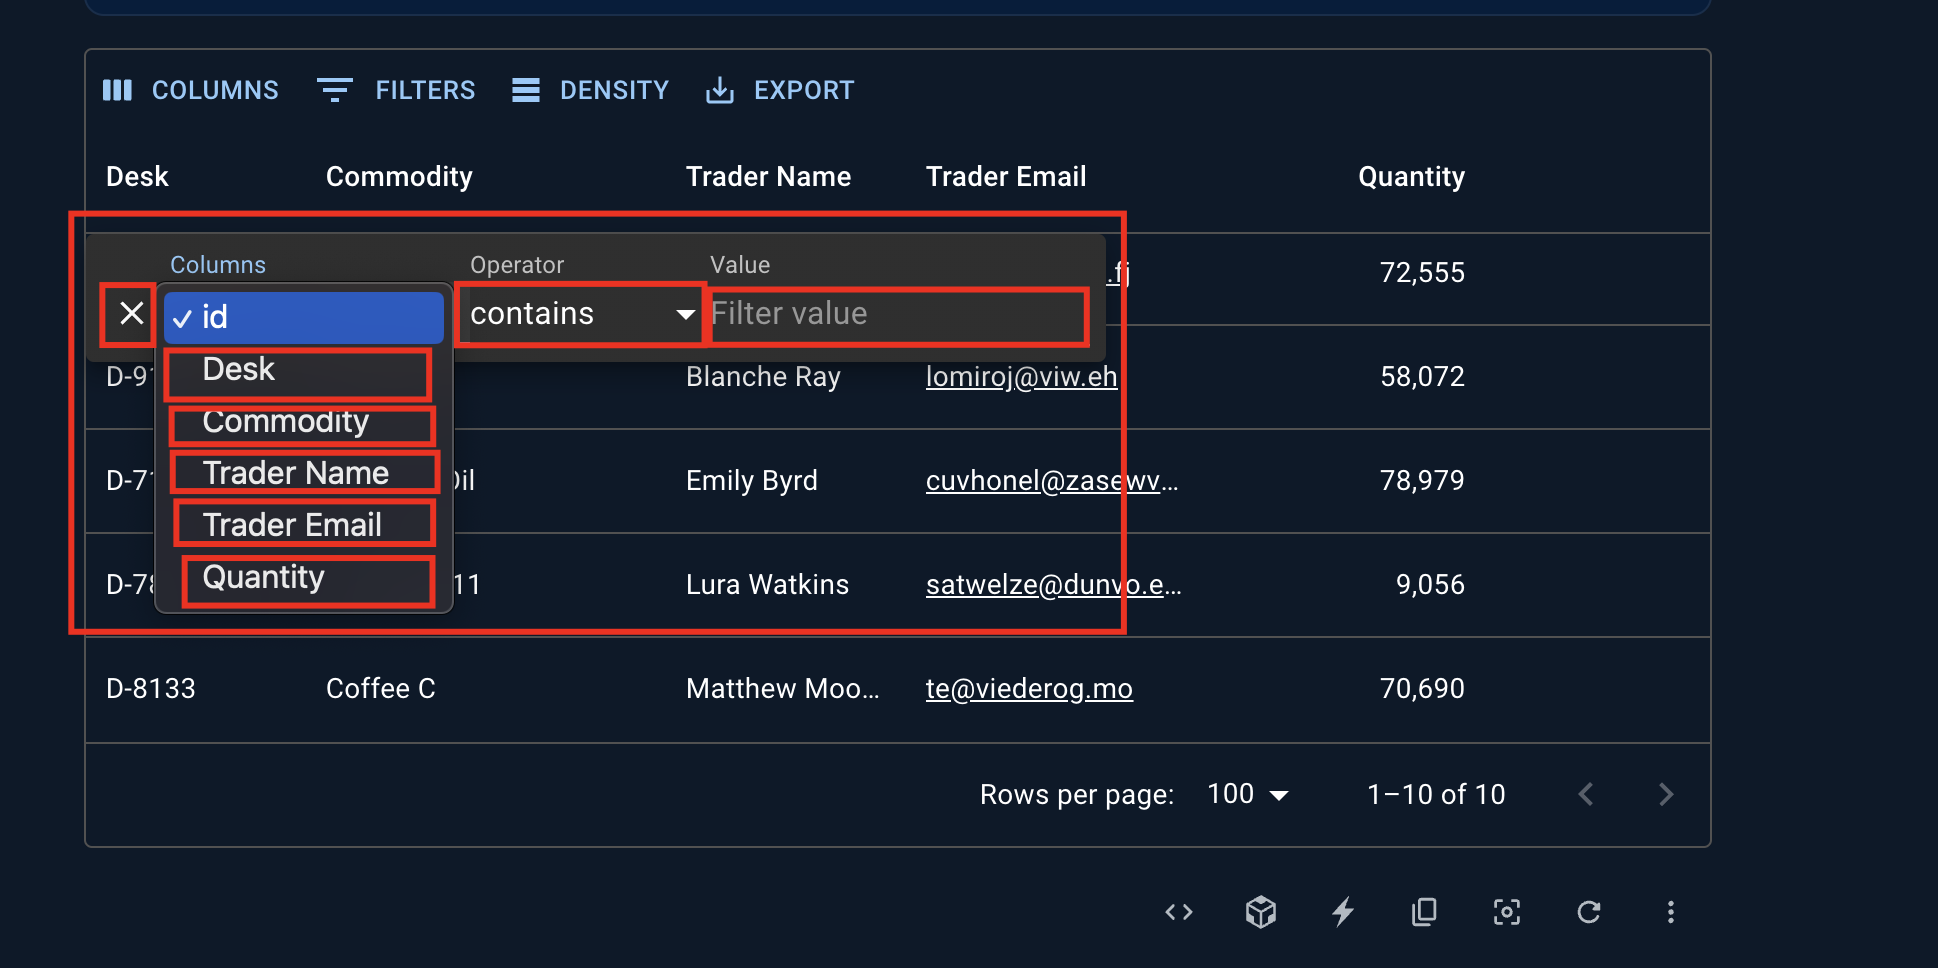This screenshot has height=968, width=1938.
Task: Choose 'Commodity' in the columns list
Action: (x=303, y=423)
